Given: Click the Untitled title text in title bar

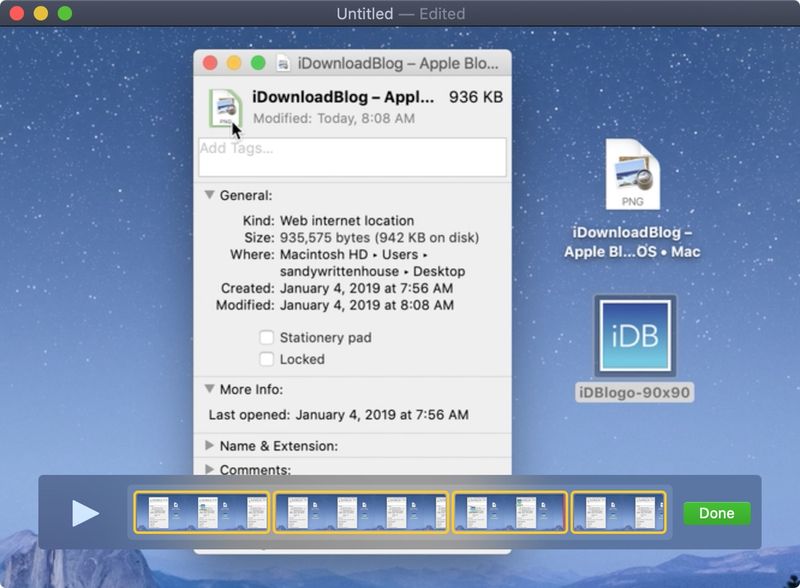Looking at the screenshot, I should [365, 14].
